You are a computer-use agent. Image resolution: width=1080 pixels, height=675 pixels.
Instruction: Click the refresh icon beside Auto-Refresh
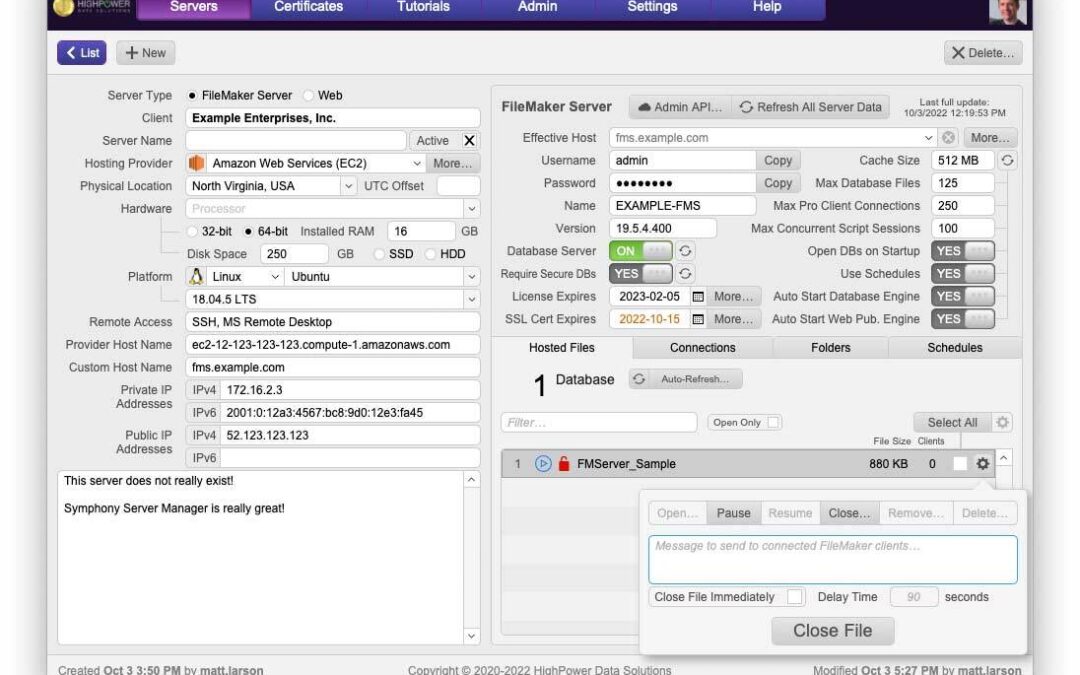click(639, 379)
